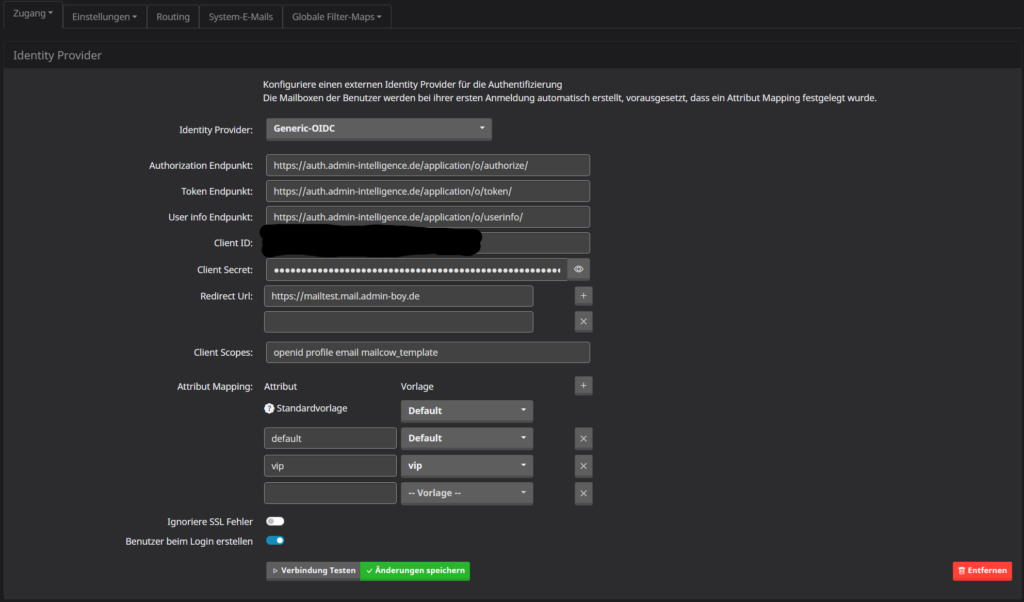Click the 'Attribut' column header
The image size is (1024, 602).
coord(280,387)
